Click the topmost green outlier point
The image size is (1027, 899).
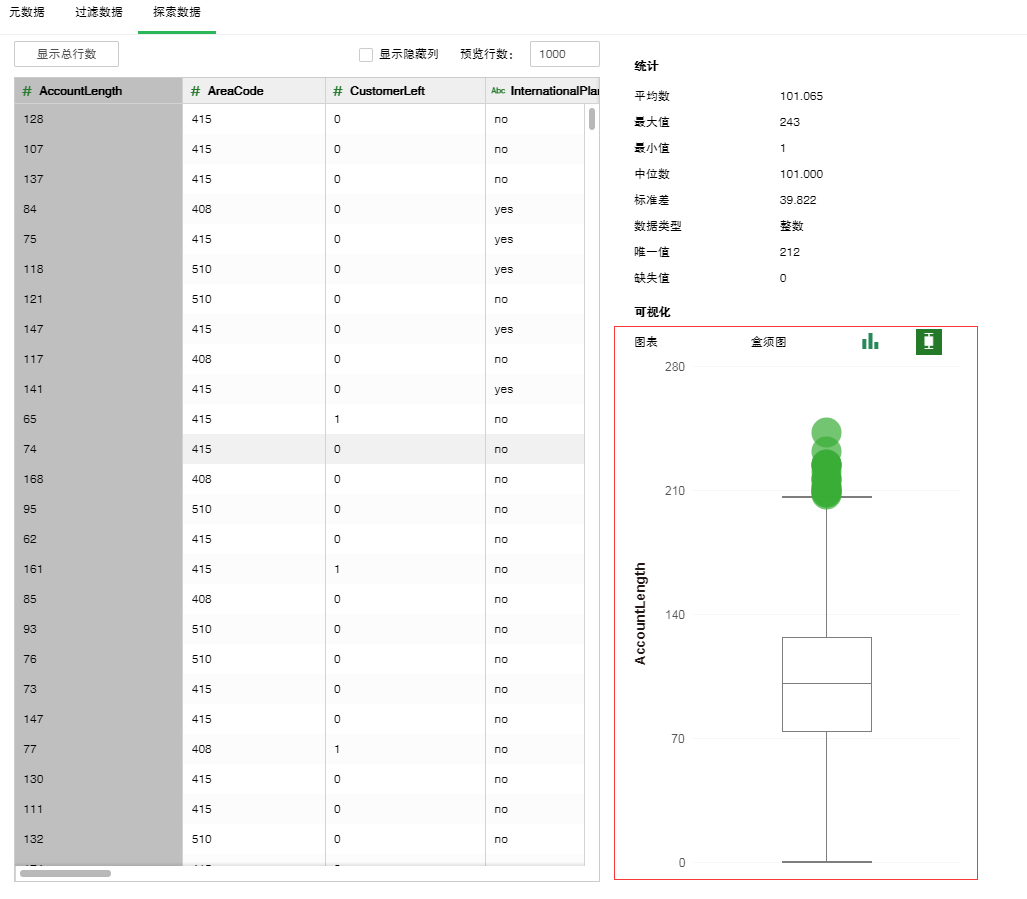point(826,431)
